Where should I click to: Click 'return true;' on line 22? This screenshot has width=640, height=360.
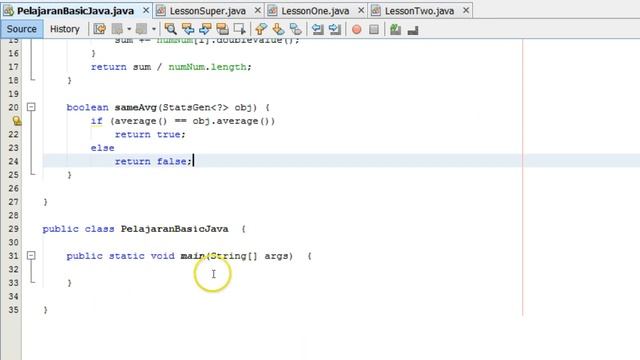(150, 134)
